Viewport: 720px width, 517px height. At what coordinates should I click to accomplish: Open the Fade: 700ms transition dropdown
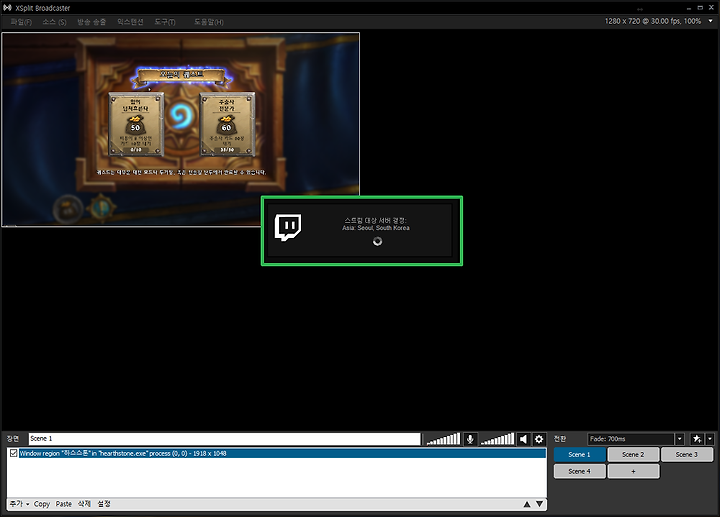tap(631, 439)
